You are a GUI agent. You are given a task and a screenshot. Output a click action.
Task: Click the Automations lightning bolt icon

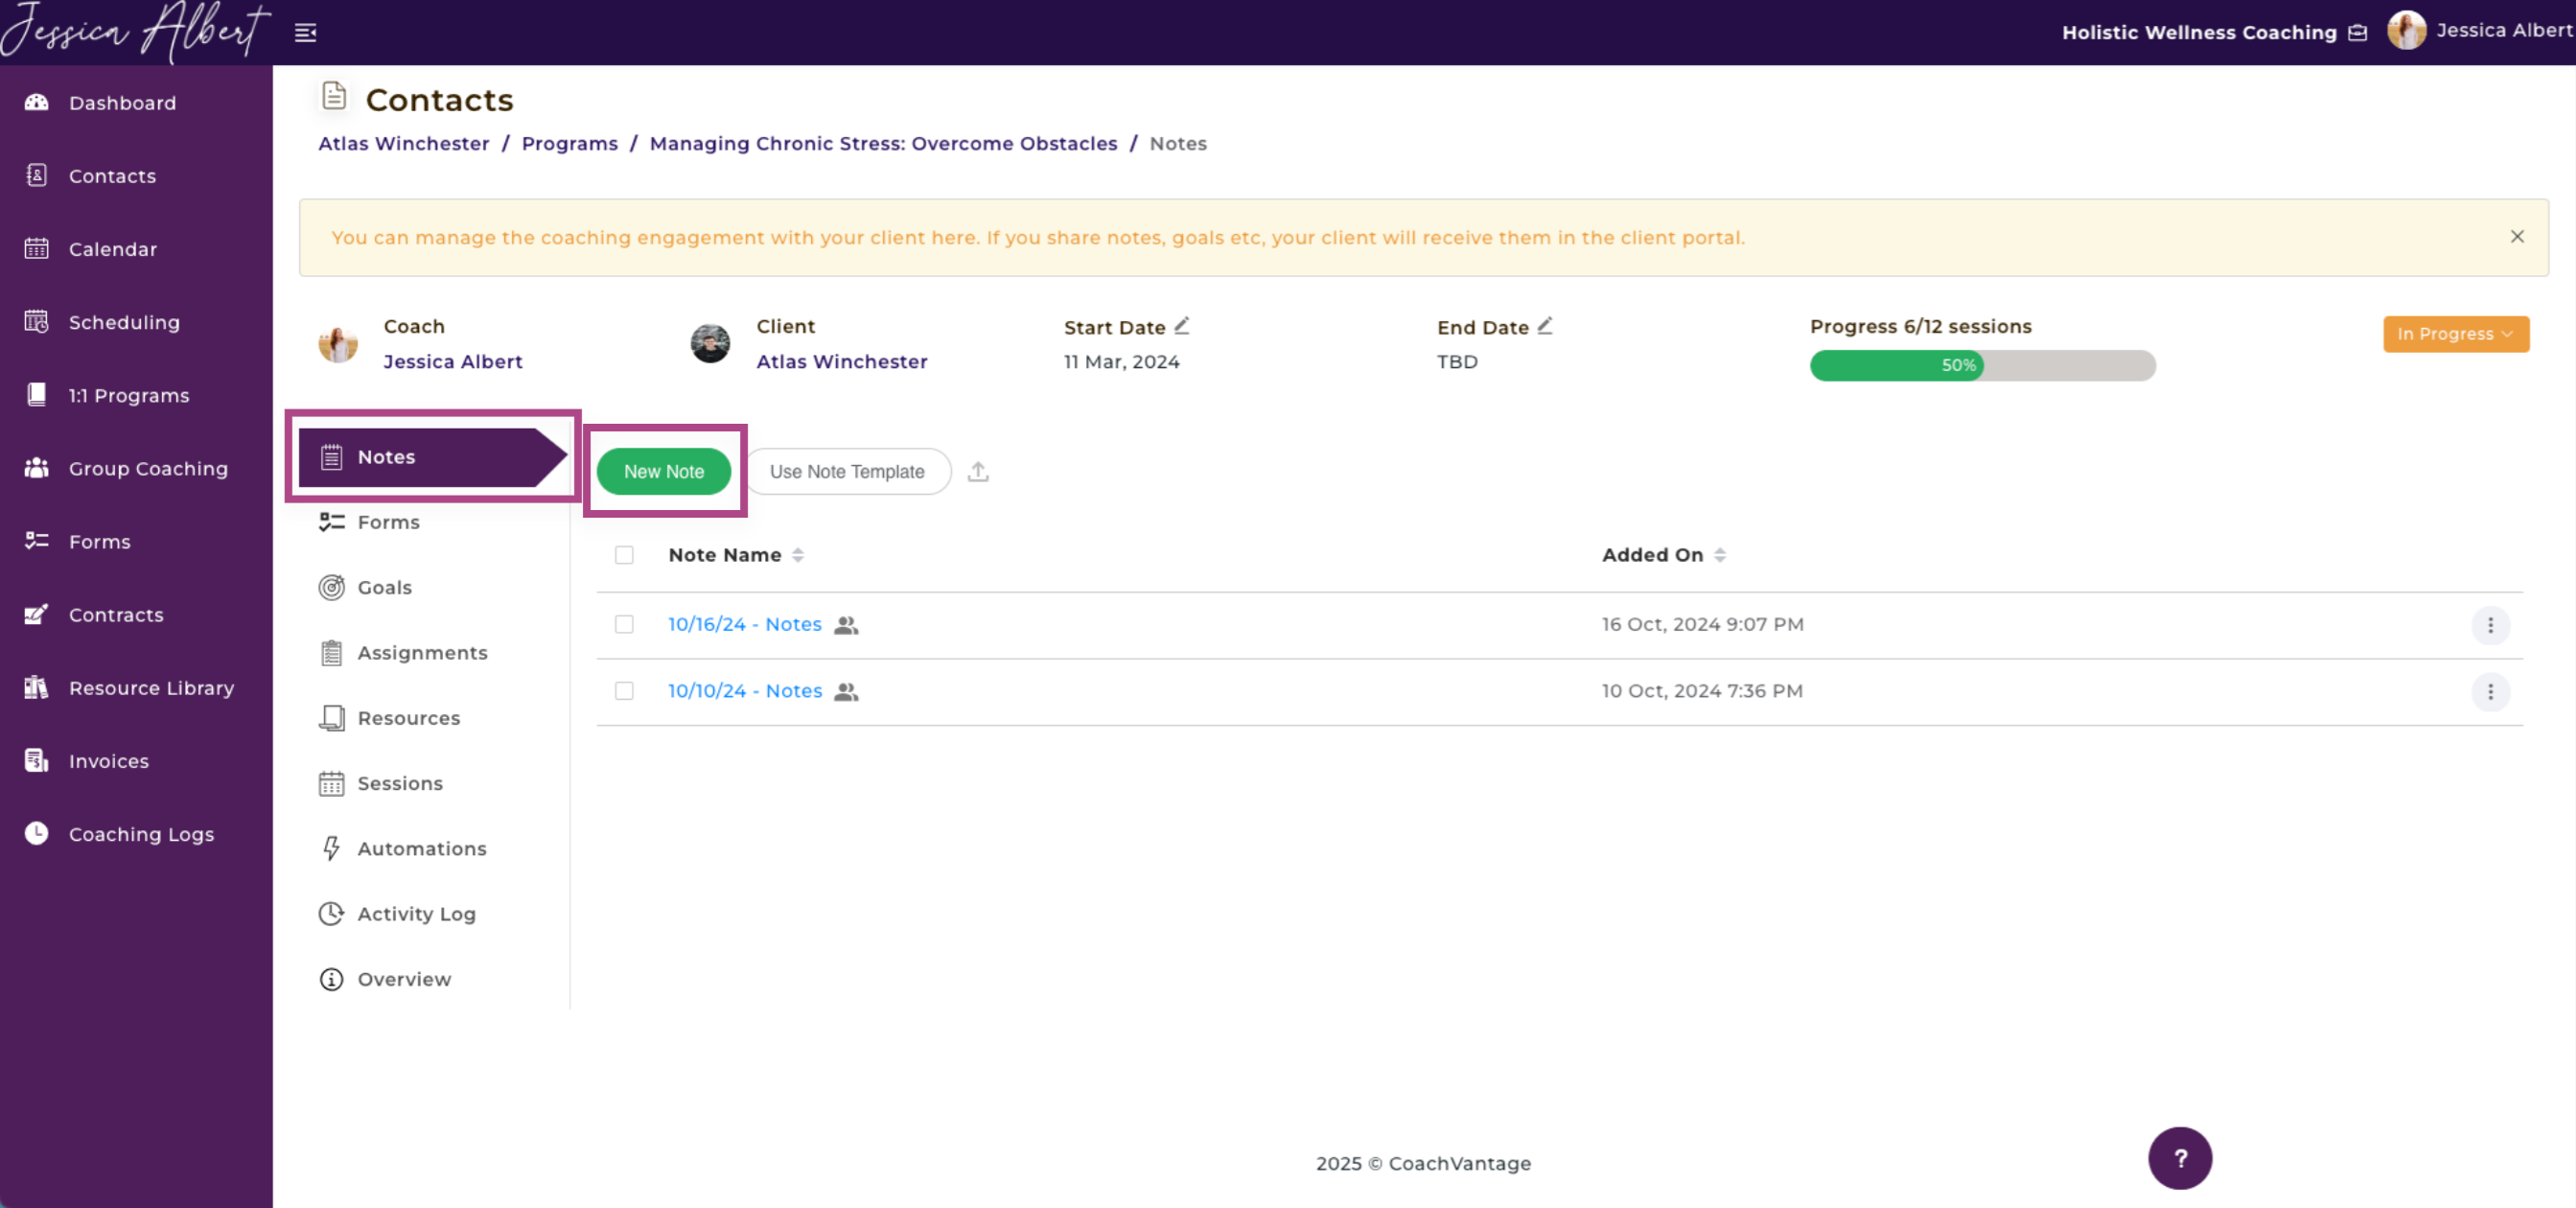click(332, 848)
